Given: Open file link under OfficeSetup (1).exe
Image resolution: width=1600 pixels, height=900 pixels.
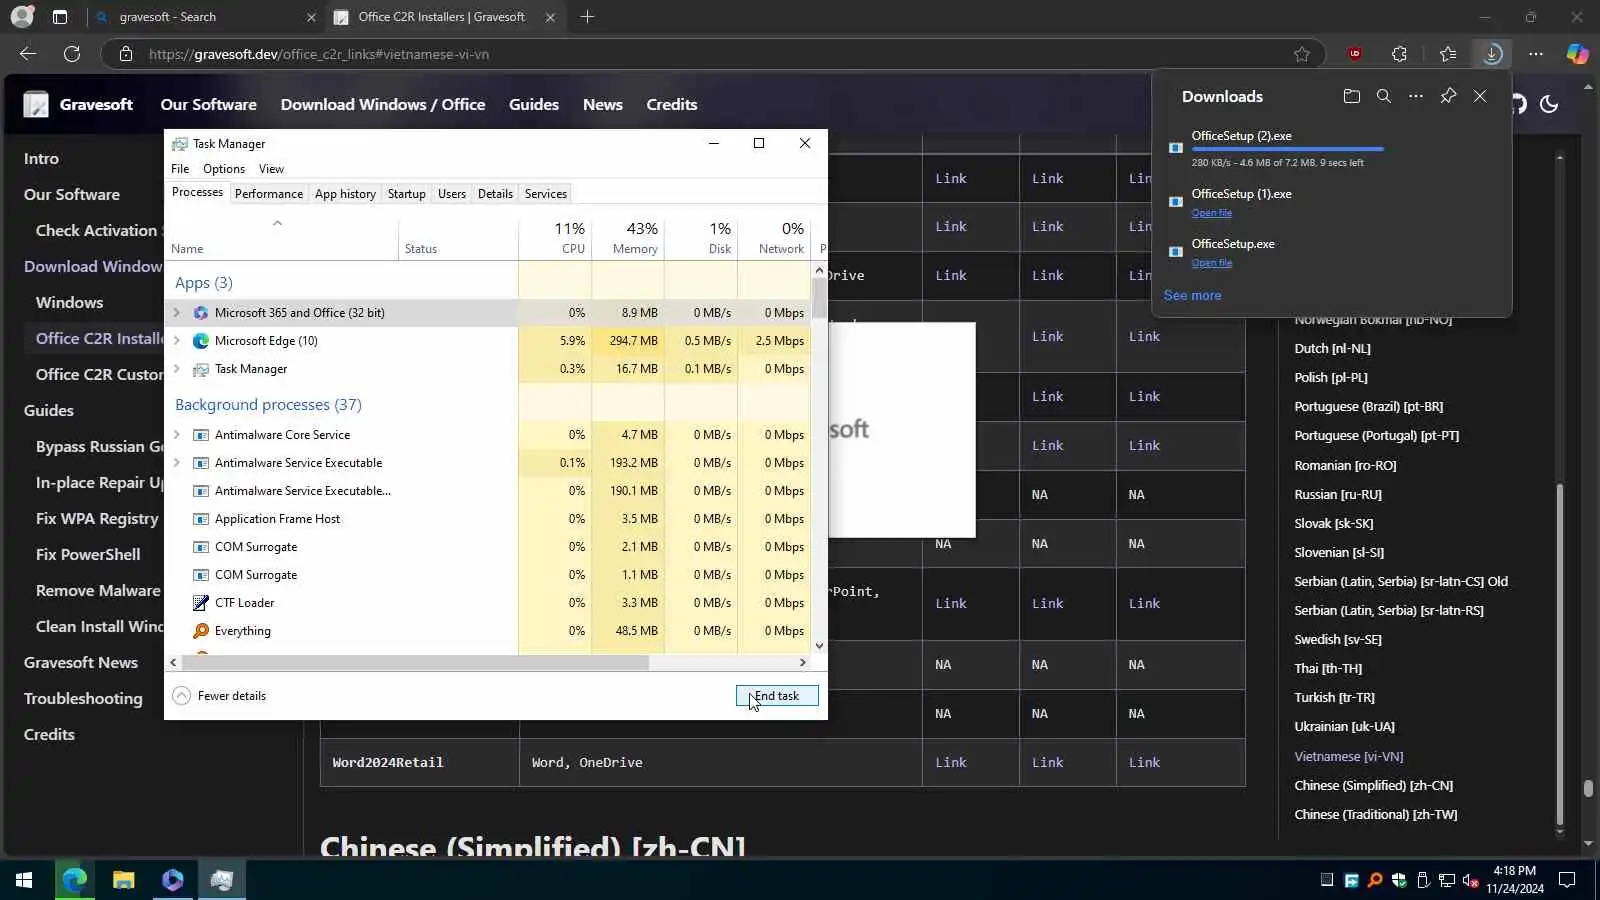Looking at the screenshot, I should tap(1211, 213).
